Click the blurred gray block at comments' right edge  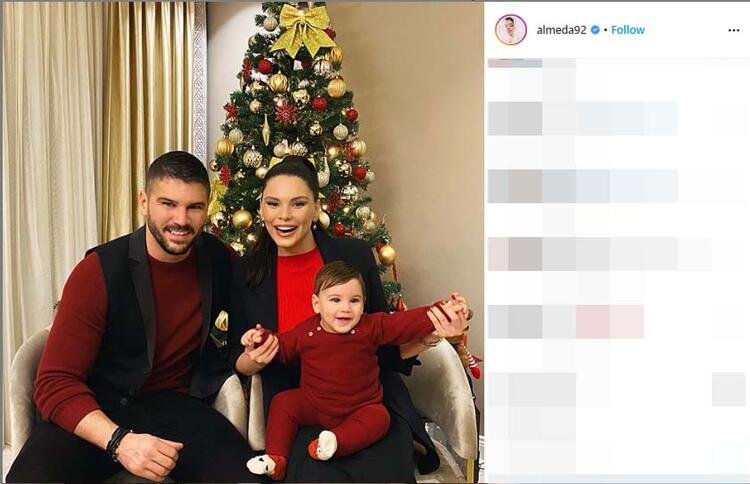pyautogui.click(x=728, y=389)
